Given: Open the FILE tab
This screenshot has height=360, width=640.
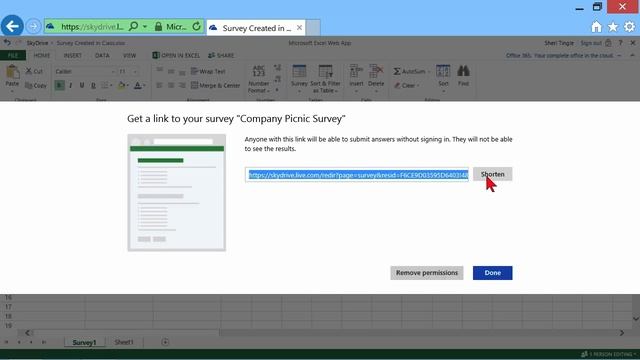Looking at the screenshot, I should (13, 55).
